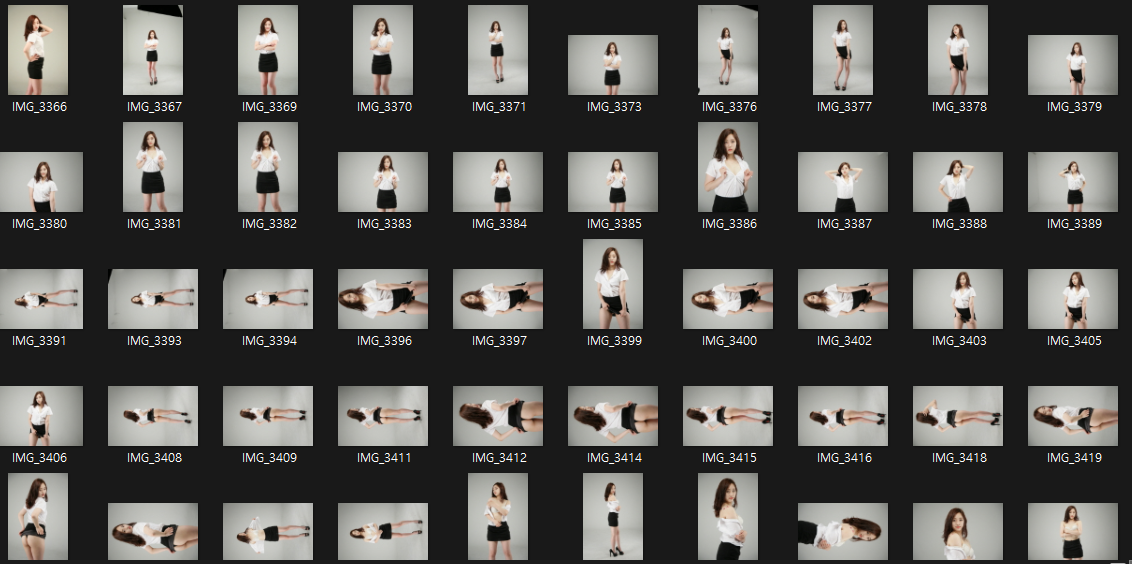Open the IMG_3367 image thumbnail
The width and height of the screenshot is (1132, 564).
153,50
